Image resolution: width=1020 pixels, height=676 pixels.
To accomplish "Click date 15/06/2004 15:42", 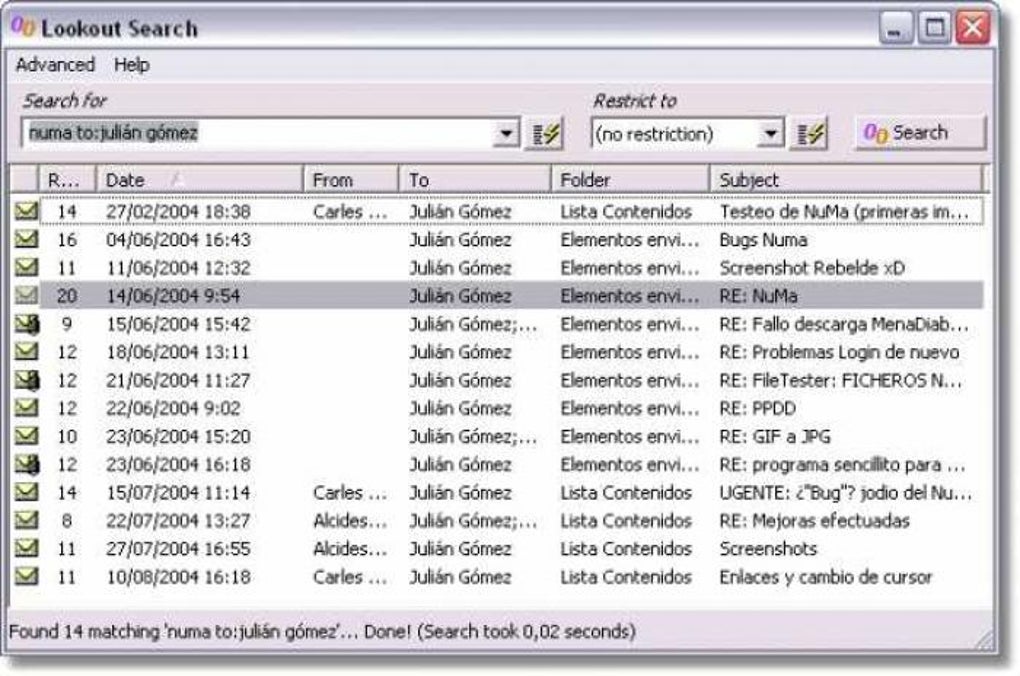I will [x=178, y=324].
